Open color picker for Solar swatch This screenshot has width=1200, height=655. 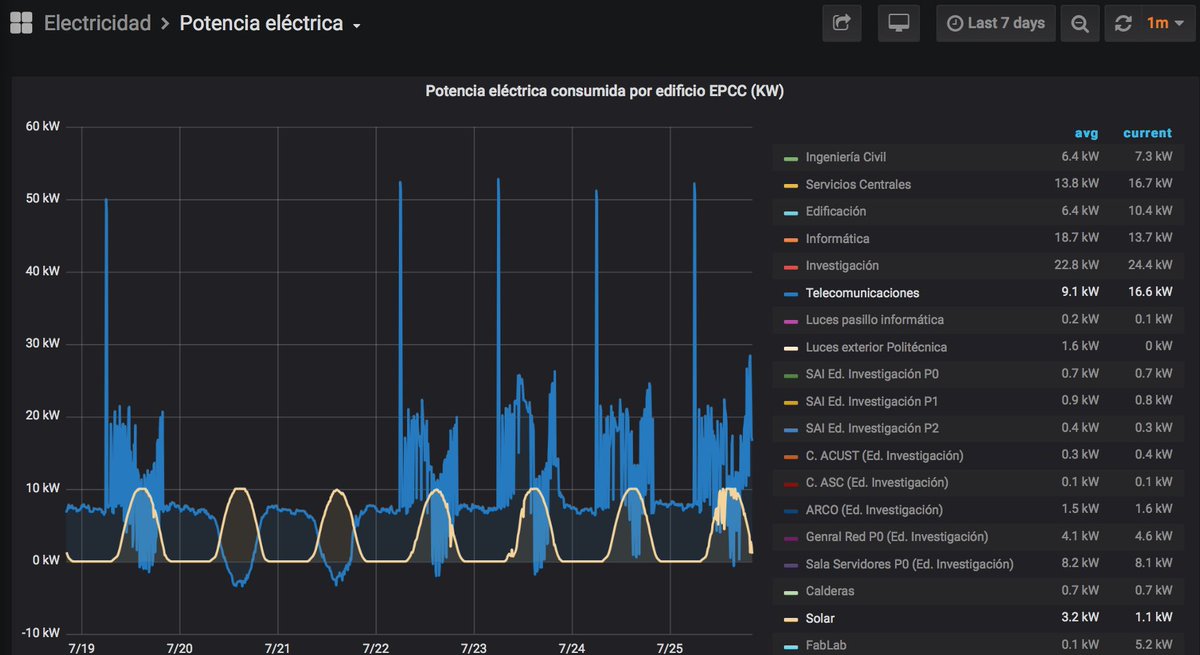pyautogui.click(x=791, y=620)
